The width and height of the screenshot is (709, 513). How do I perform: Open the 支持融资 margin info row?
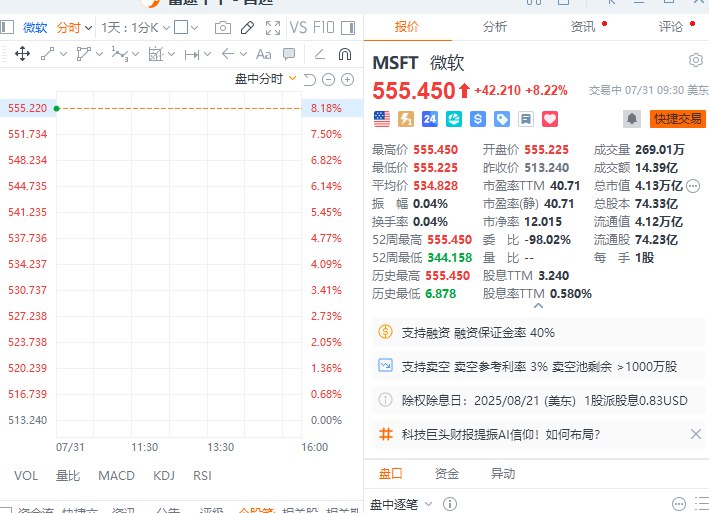pos(539,333)
